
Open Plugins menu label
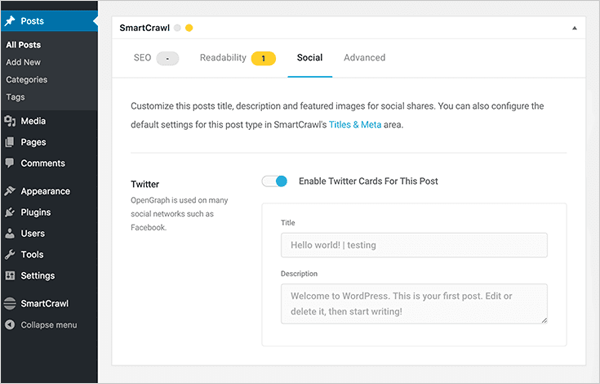(36, 212)
